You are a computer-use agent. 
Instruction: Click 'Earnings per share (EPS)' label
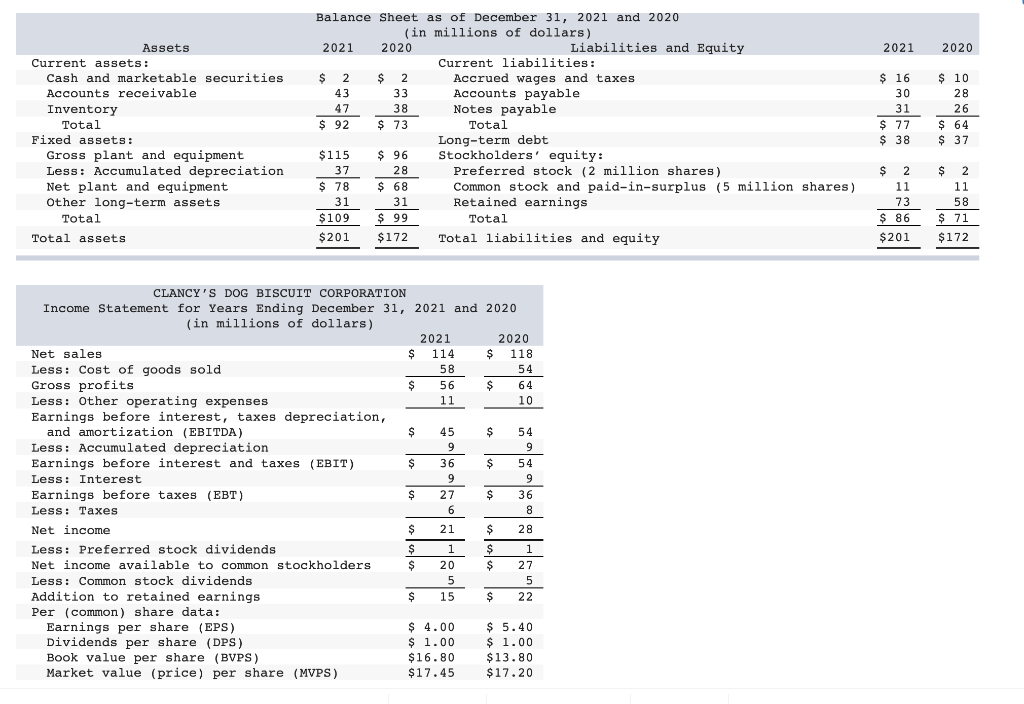141,628
